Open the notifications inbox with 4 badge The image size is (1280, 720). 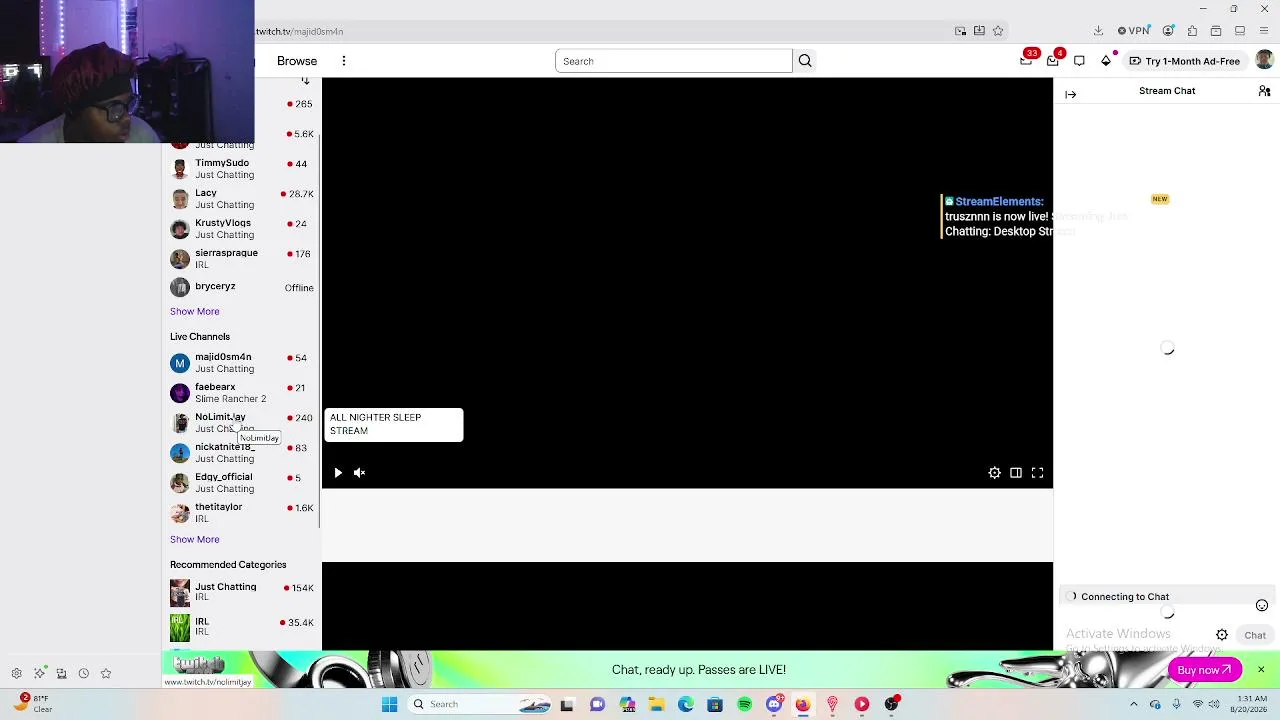[1053, 61]
